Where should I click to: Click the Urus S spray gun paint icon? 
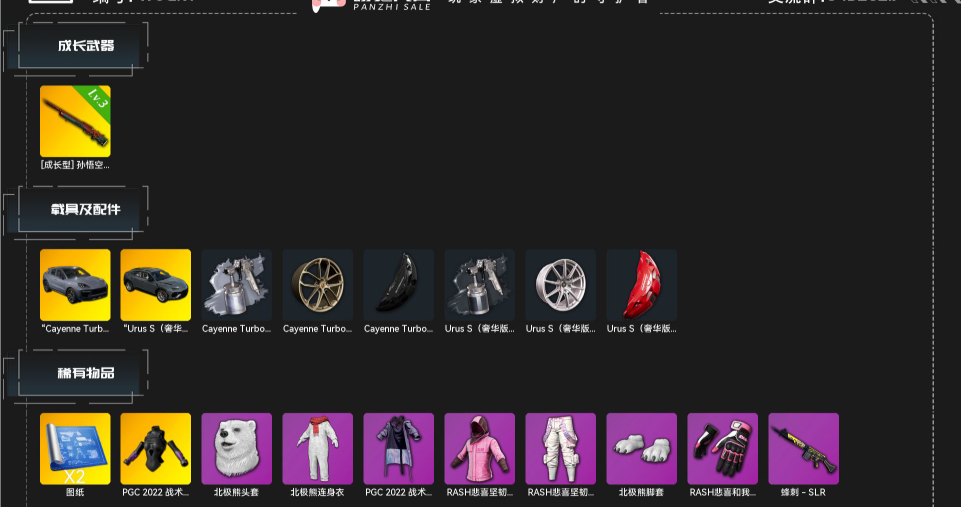479,285
